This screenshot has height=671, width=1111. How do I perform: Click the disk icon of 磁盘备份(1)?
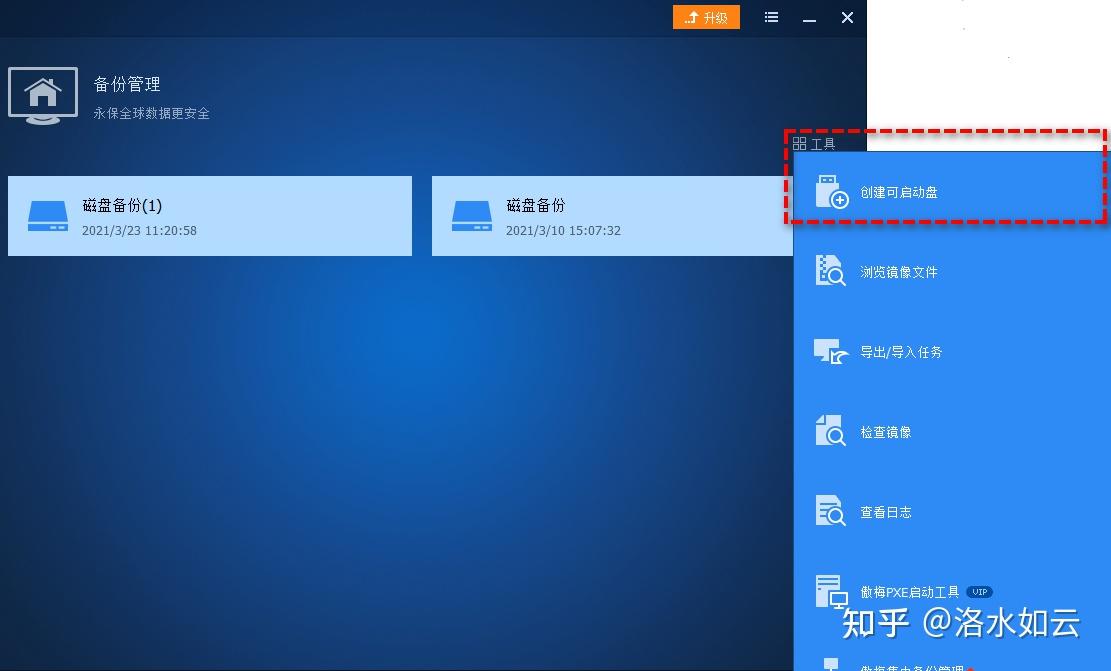47,216
